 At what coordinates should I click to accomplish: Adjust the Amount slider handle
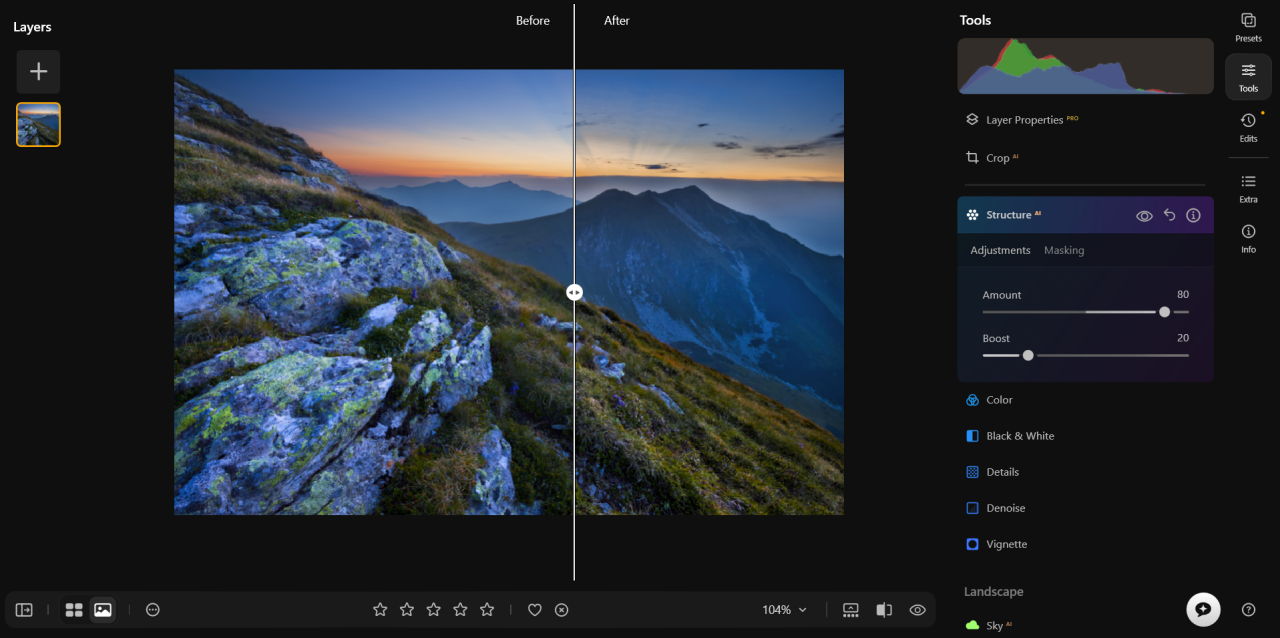point(1164,312)
